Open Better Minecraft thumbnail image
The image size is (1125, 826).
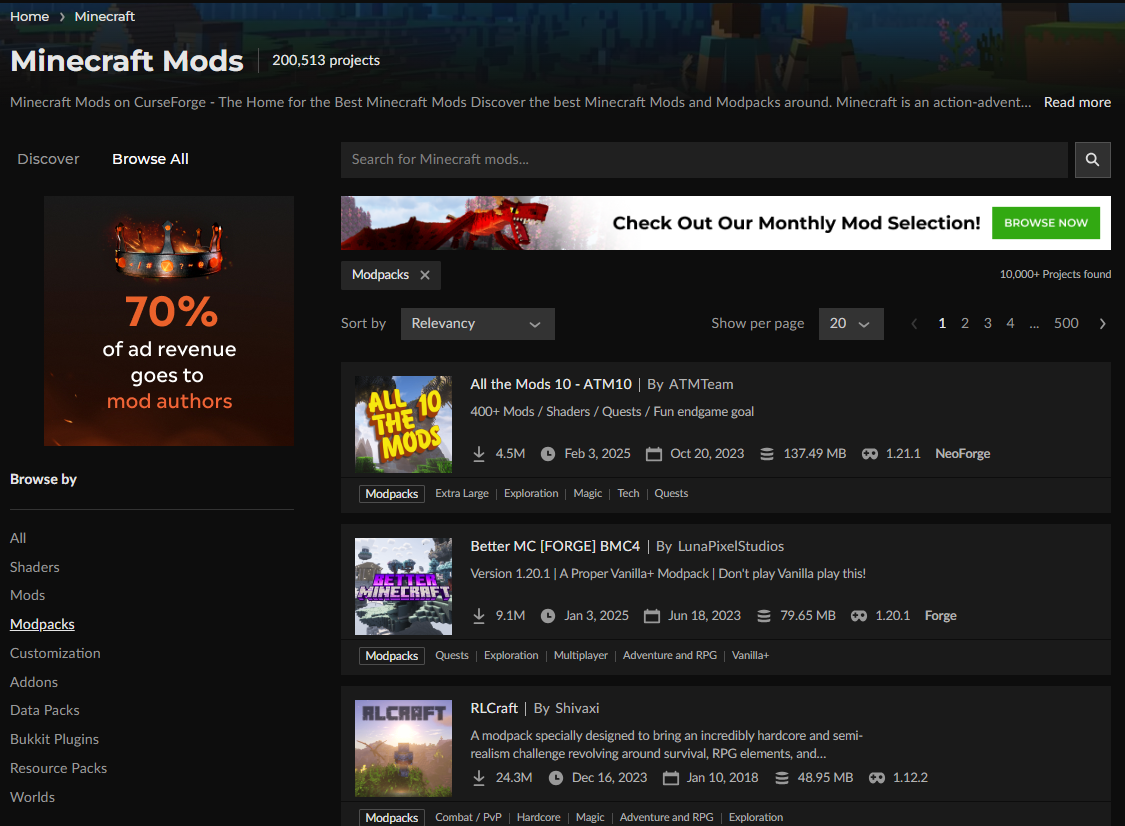pyautogui.click(x=403, y=586)
